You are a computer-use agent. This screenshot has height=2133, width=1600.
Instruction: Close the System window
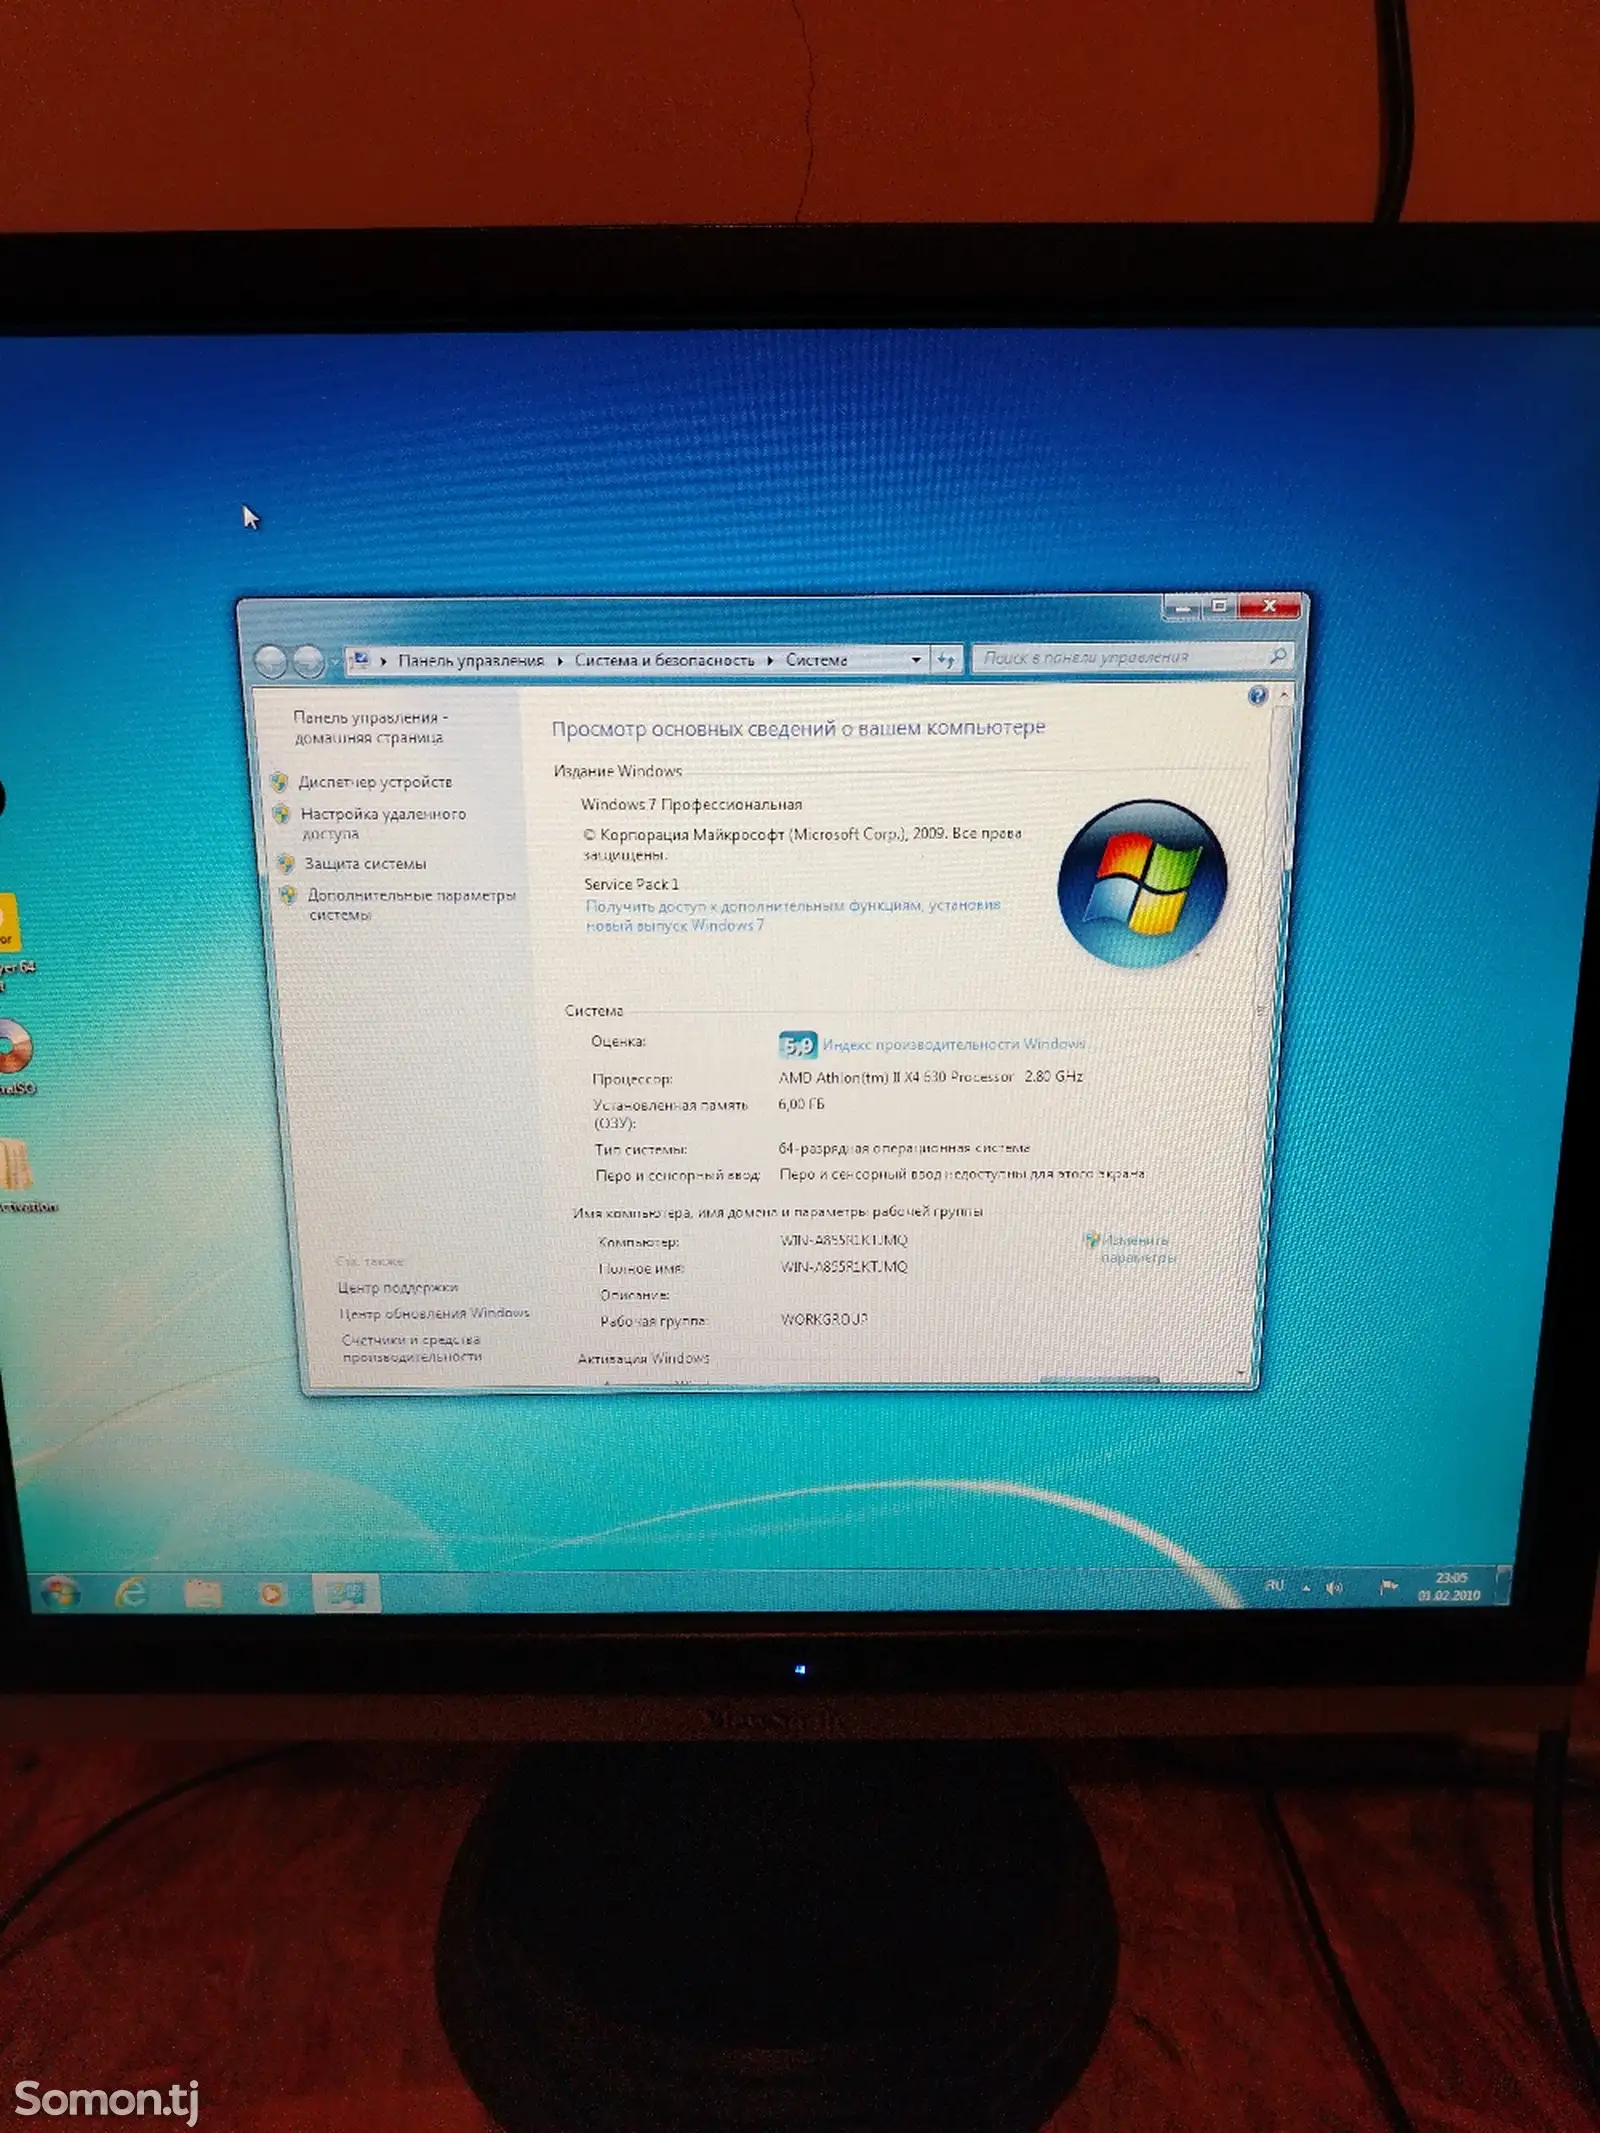pyautogui.click(x=1269, y=605)
